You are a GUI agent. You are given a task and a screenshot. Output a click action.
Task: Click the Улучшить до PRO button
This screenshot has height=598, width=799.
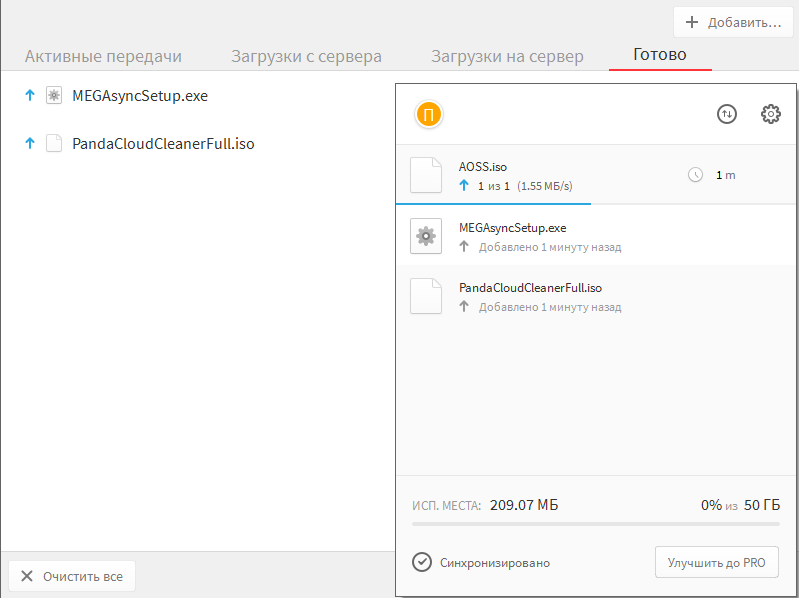(x=716, y=562)
